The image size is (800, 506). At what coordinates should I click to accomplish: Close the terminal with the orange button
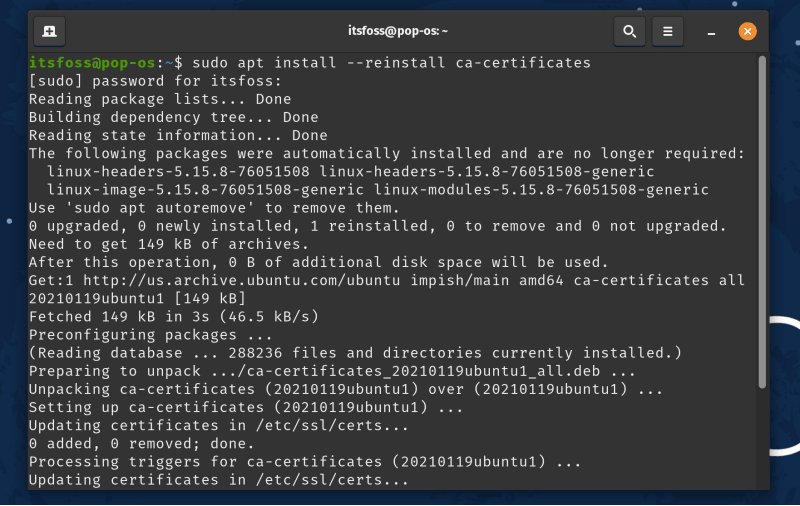[x=747, y=31]
